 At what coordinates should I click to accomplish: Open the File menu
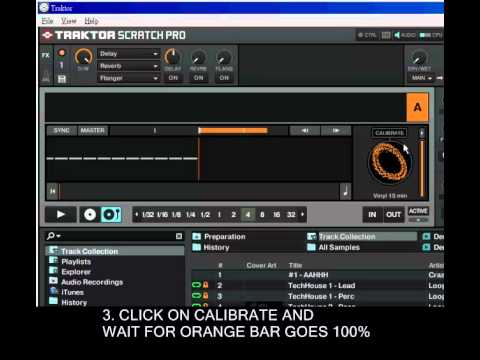47,21
